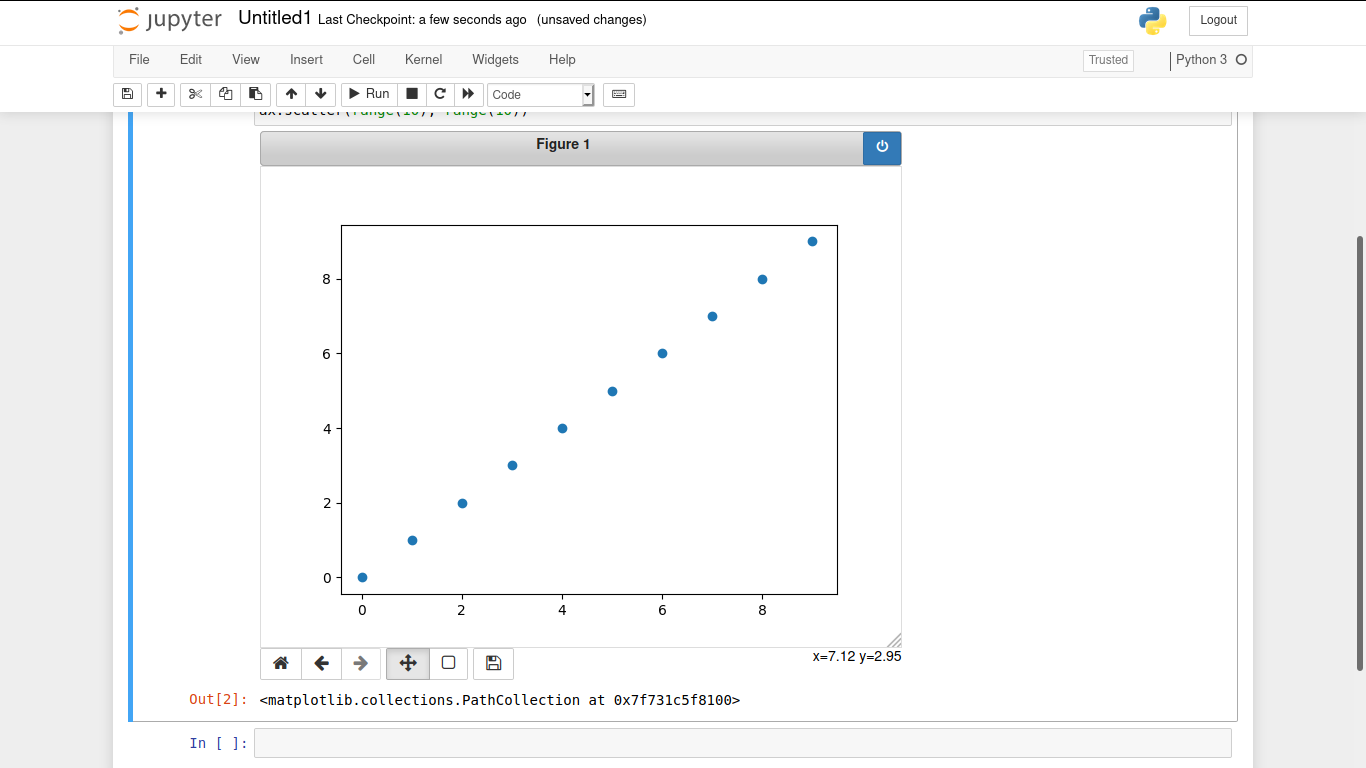Click the empty code cell input
The width and height of the screenshot is (1366, 768).
pyautogui.click(x=743, y=743)
